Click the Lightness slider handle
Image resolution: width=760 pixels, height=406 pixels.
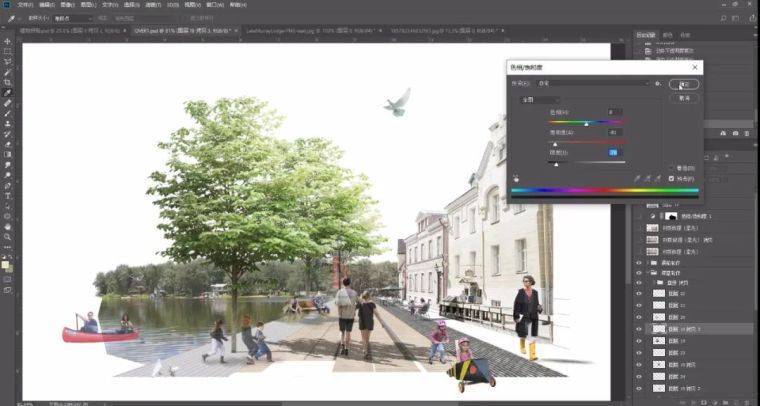pyautogui.click(x=556, y=165)
